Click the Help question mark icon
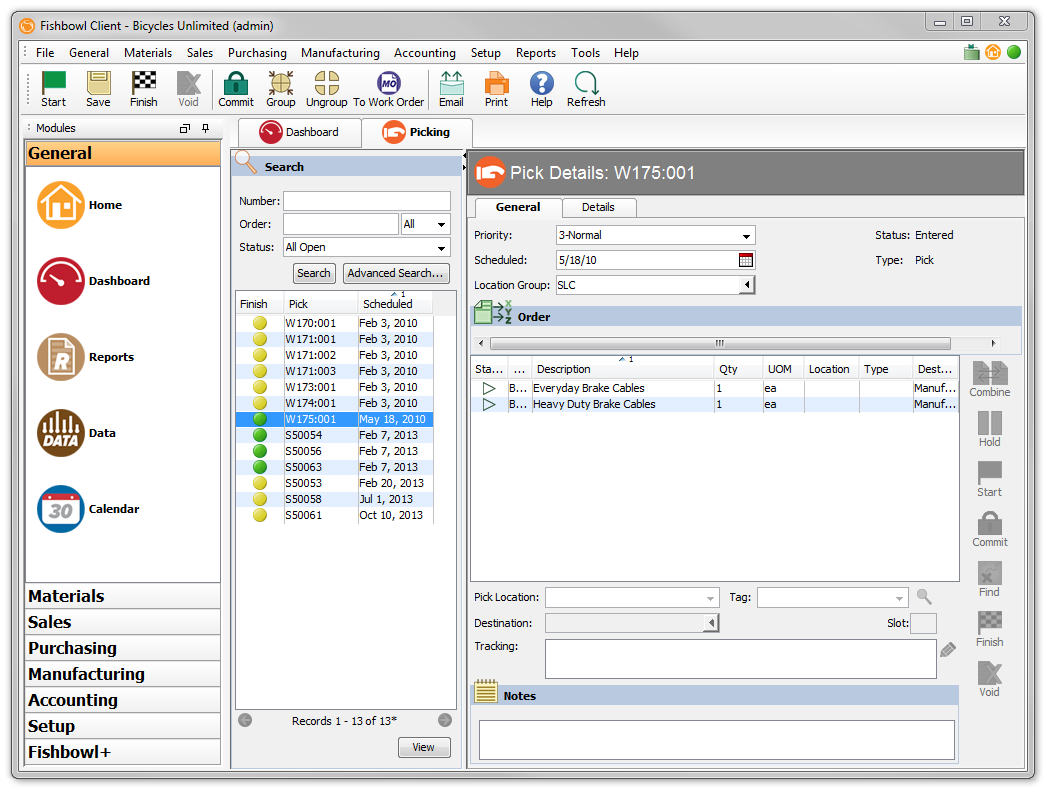 pos(542,89)
